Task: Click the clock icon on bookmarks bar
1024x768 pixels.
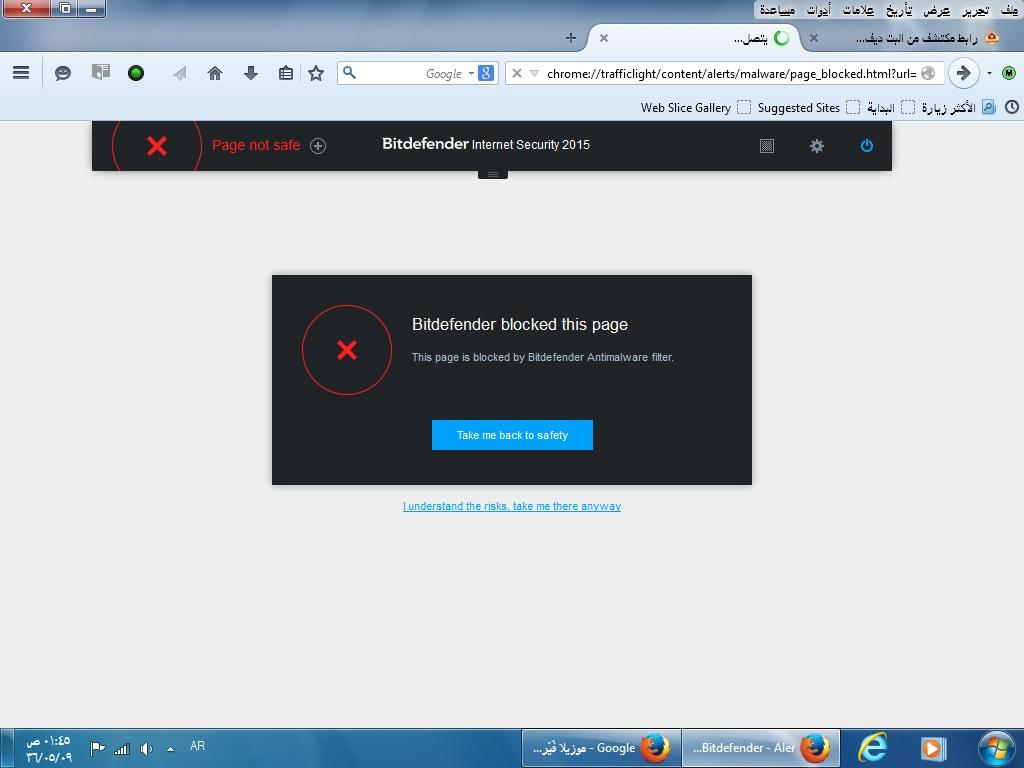Action: coord(1011,107)
